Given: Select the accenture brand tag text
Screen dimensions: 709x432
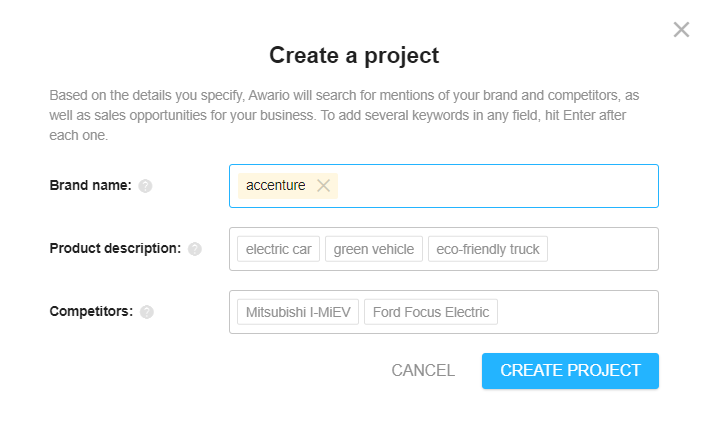Looking at the screenshot, I should 275,185.
